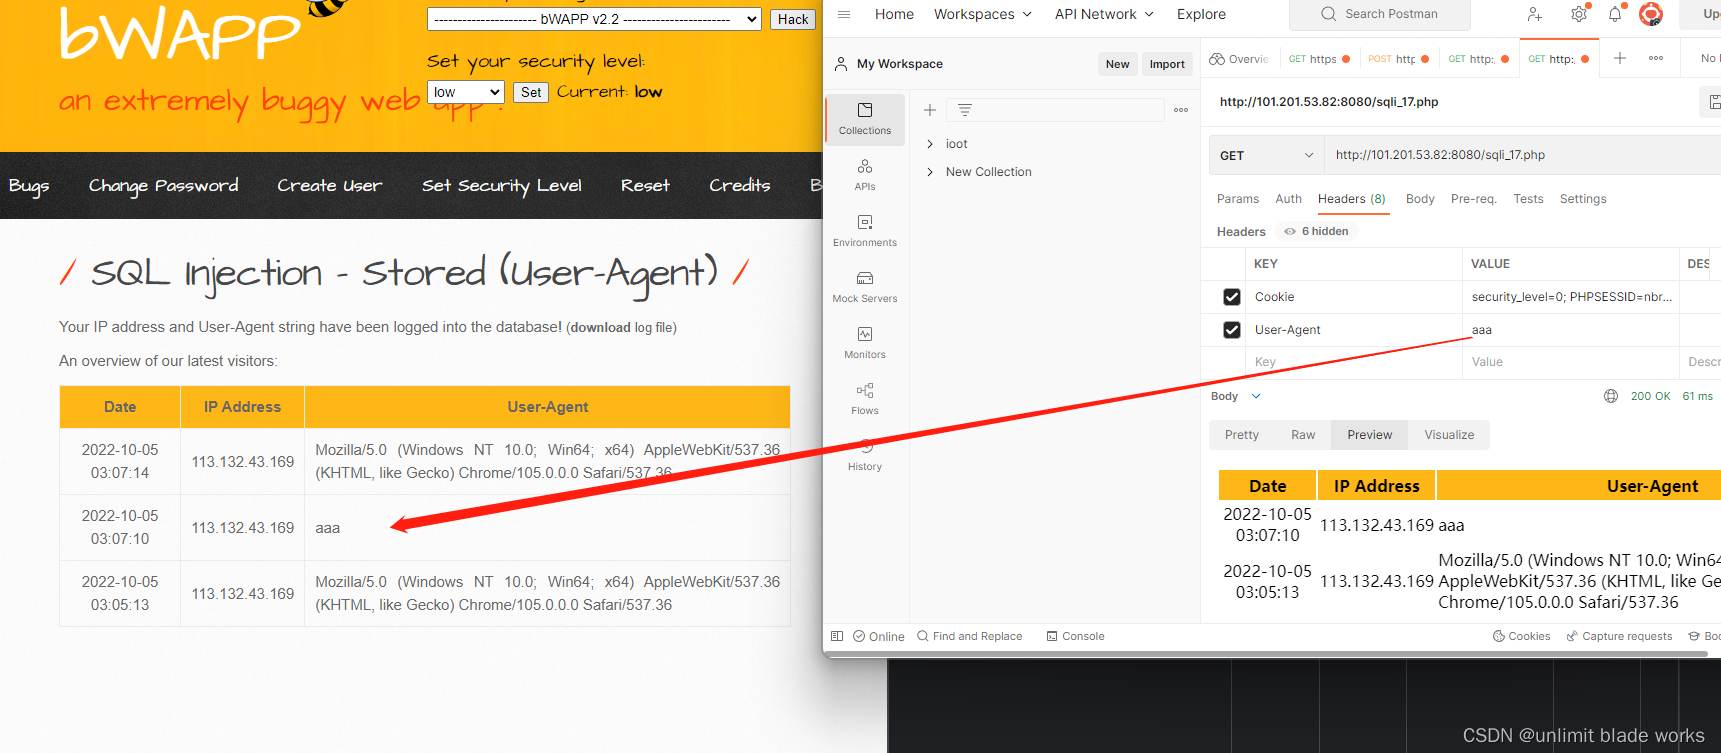Open Create User in bWAPP menu

tap(330, 186)
